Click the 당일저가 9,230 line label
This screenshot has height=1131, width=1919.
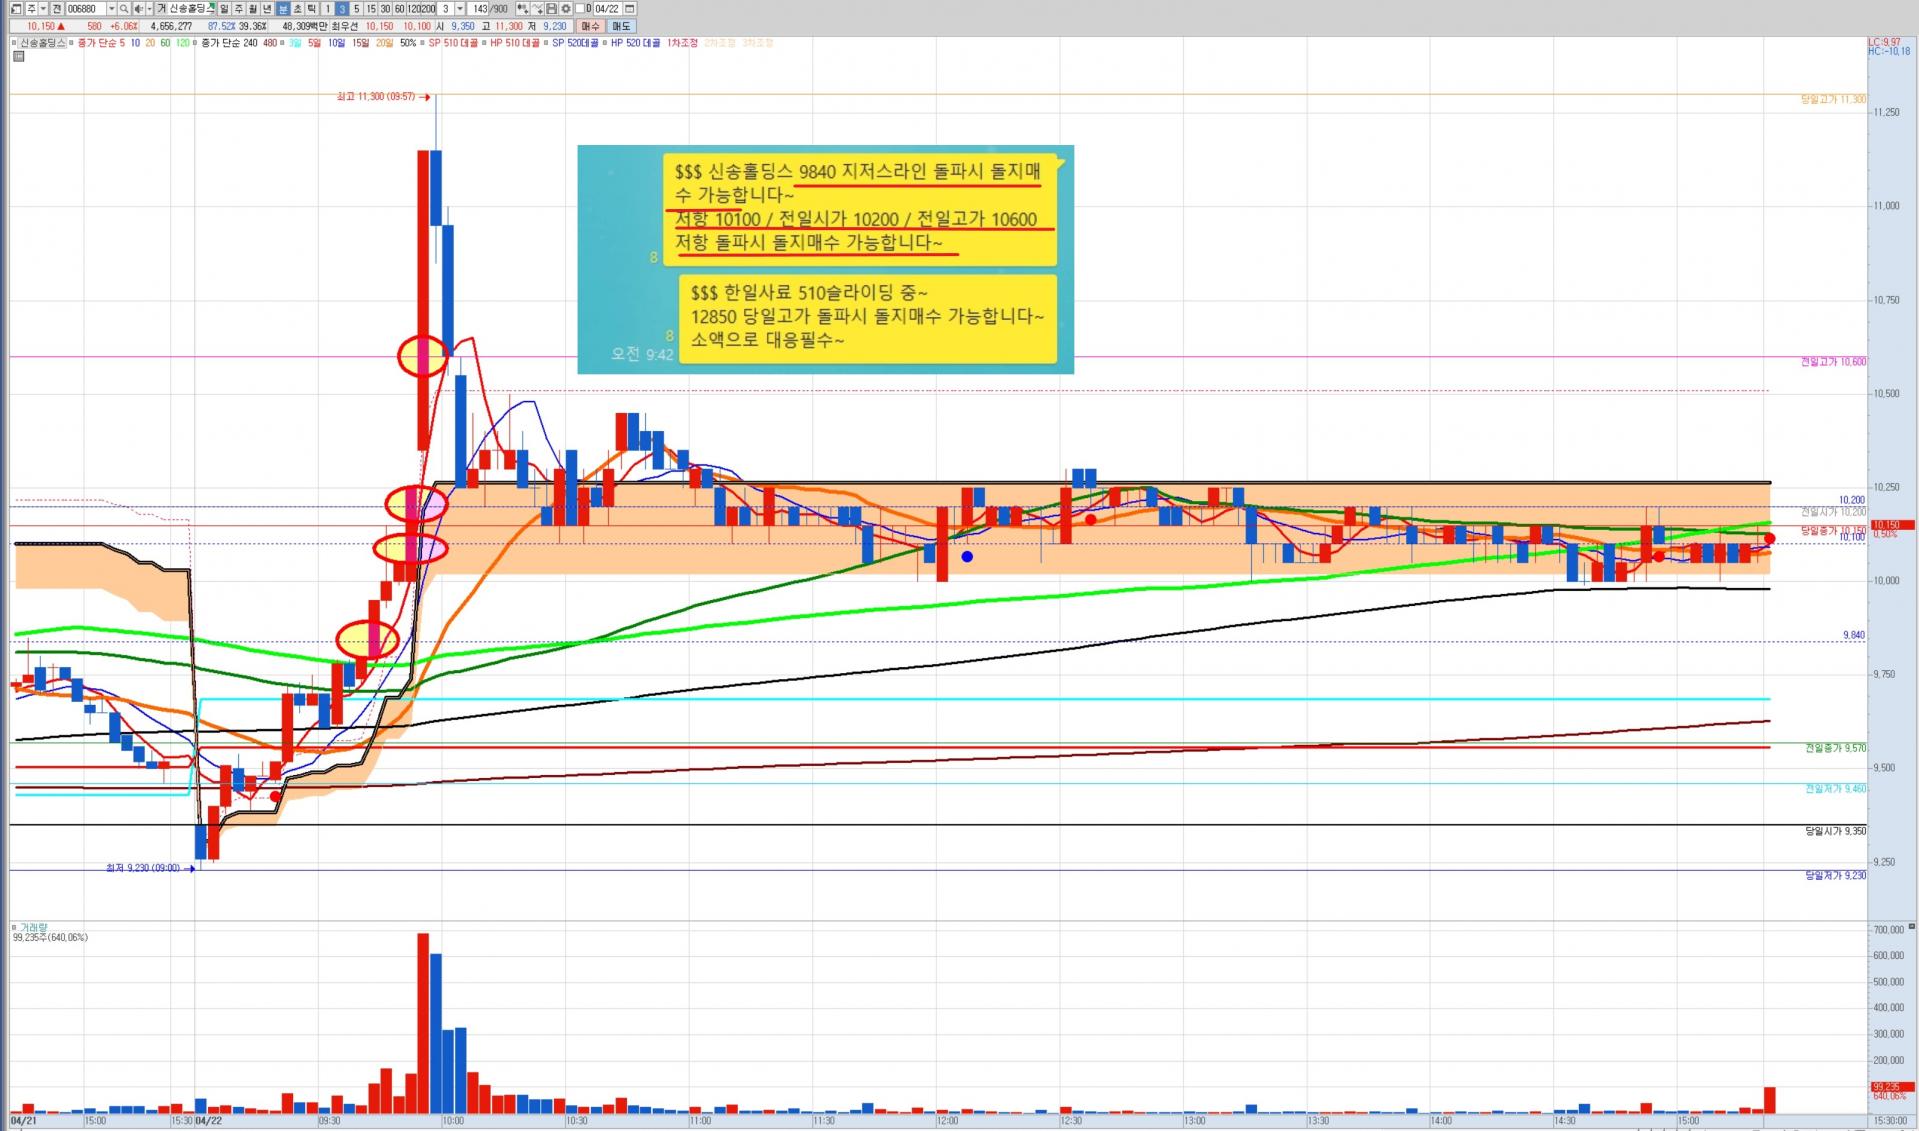[x=1835, y=875]
